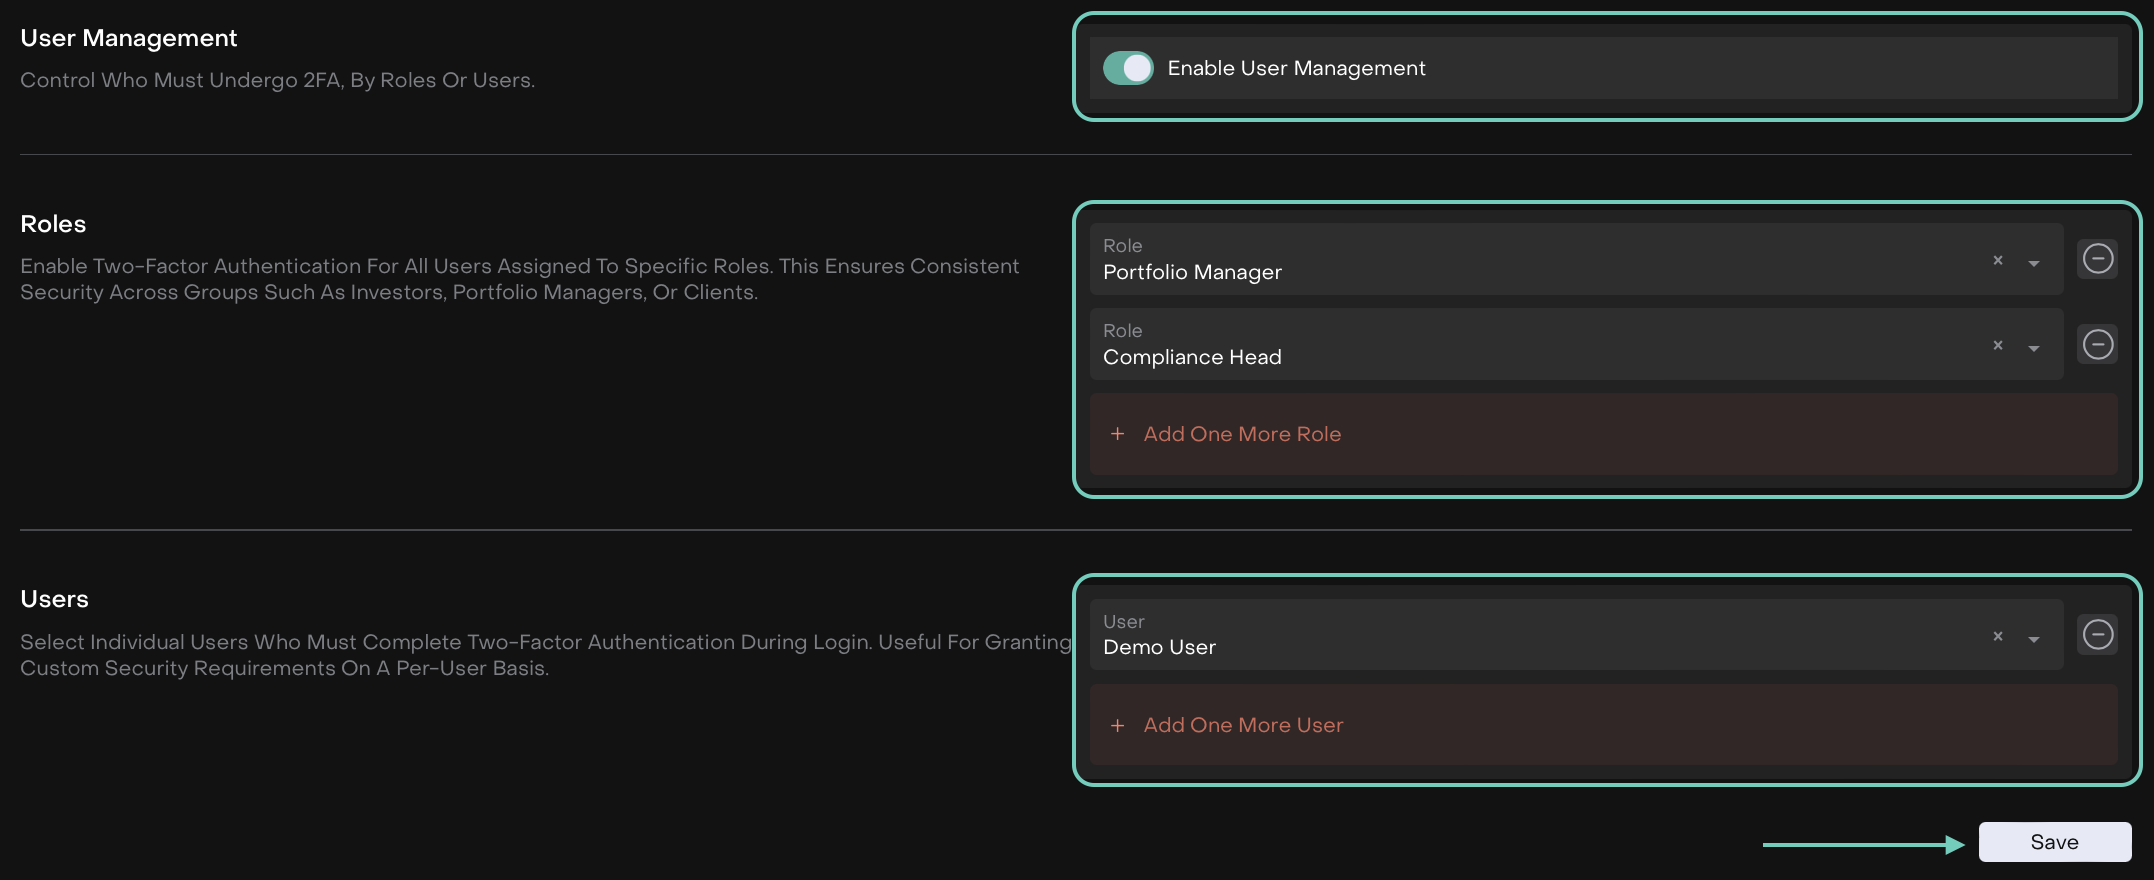Click plus icon beside Add One More Role
Image resolution: width=2154 pixels, height=880 pixels.
coord(1117,434)
